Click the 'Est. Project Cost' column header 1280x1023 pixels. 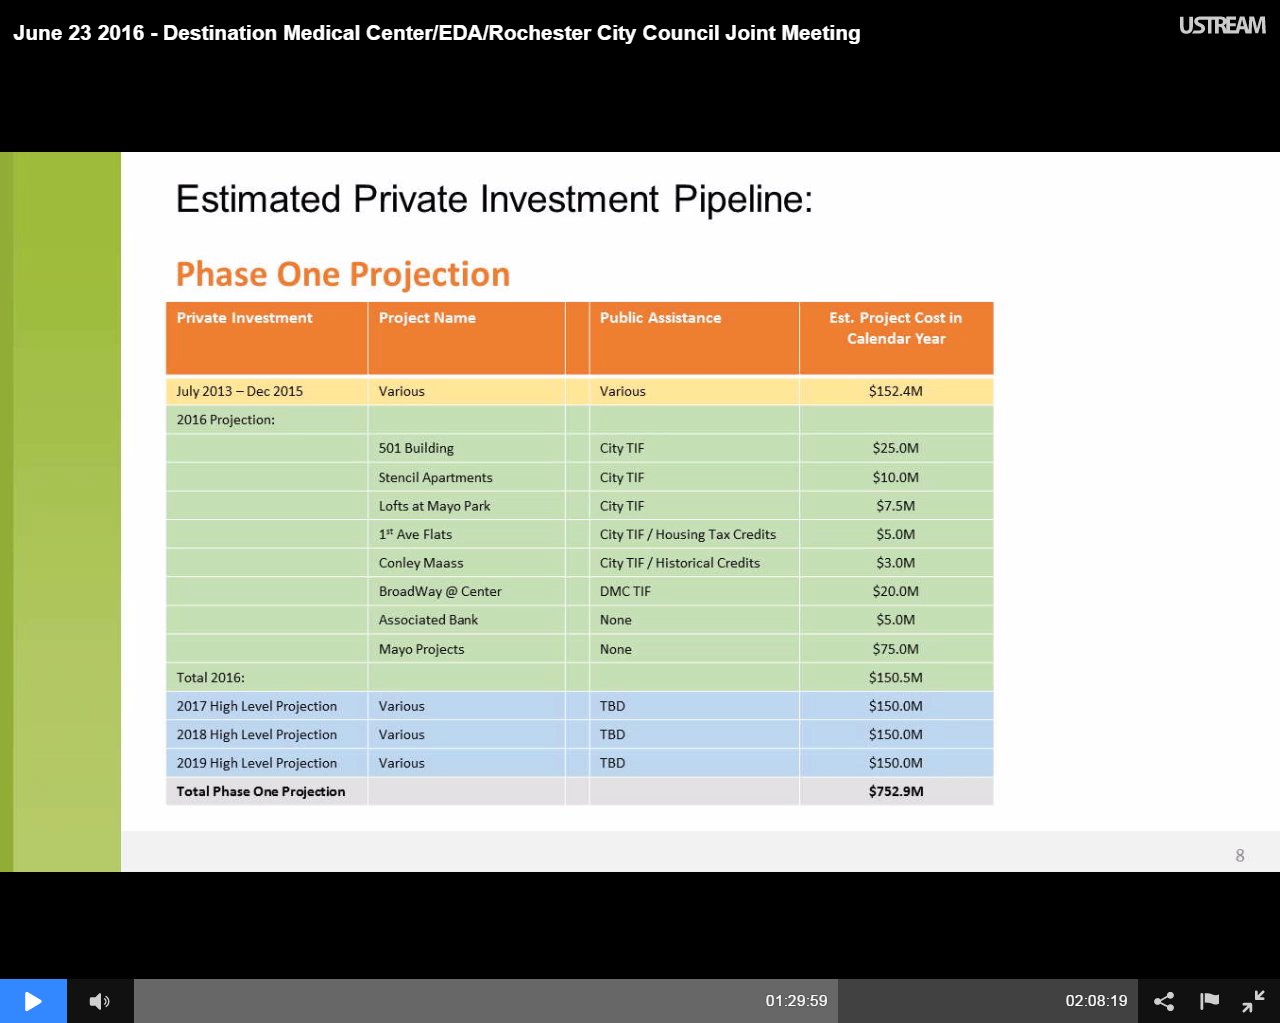(x=895, y=328)
